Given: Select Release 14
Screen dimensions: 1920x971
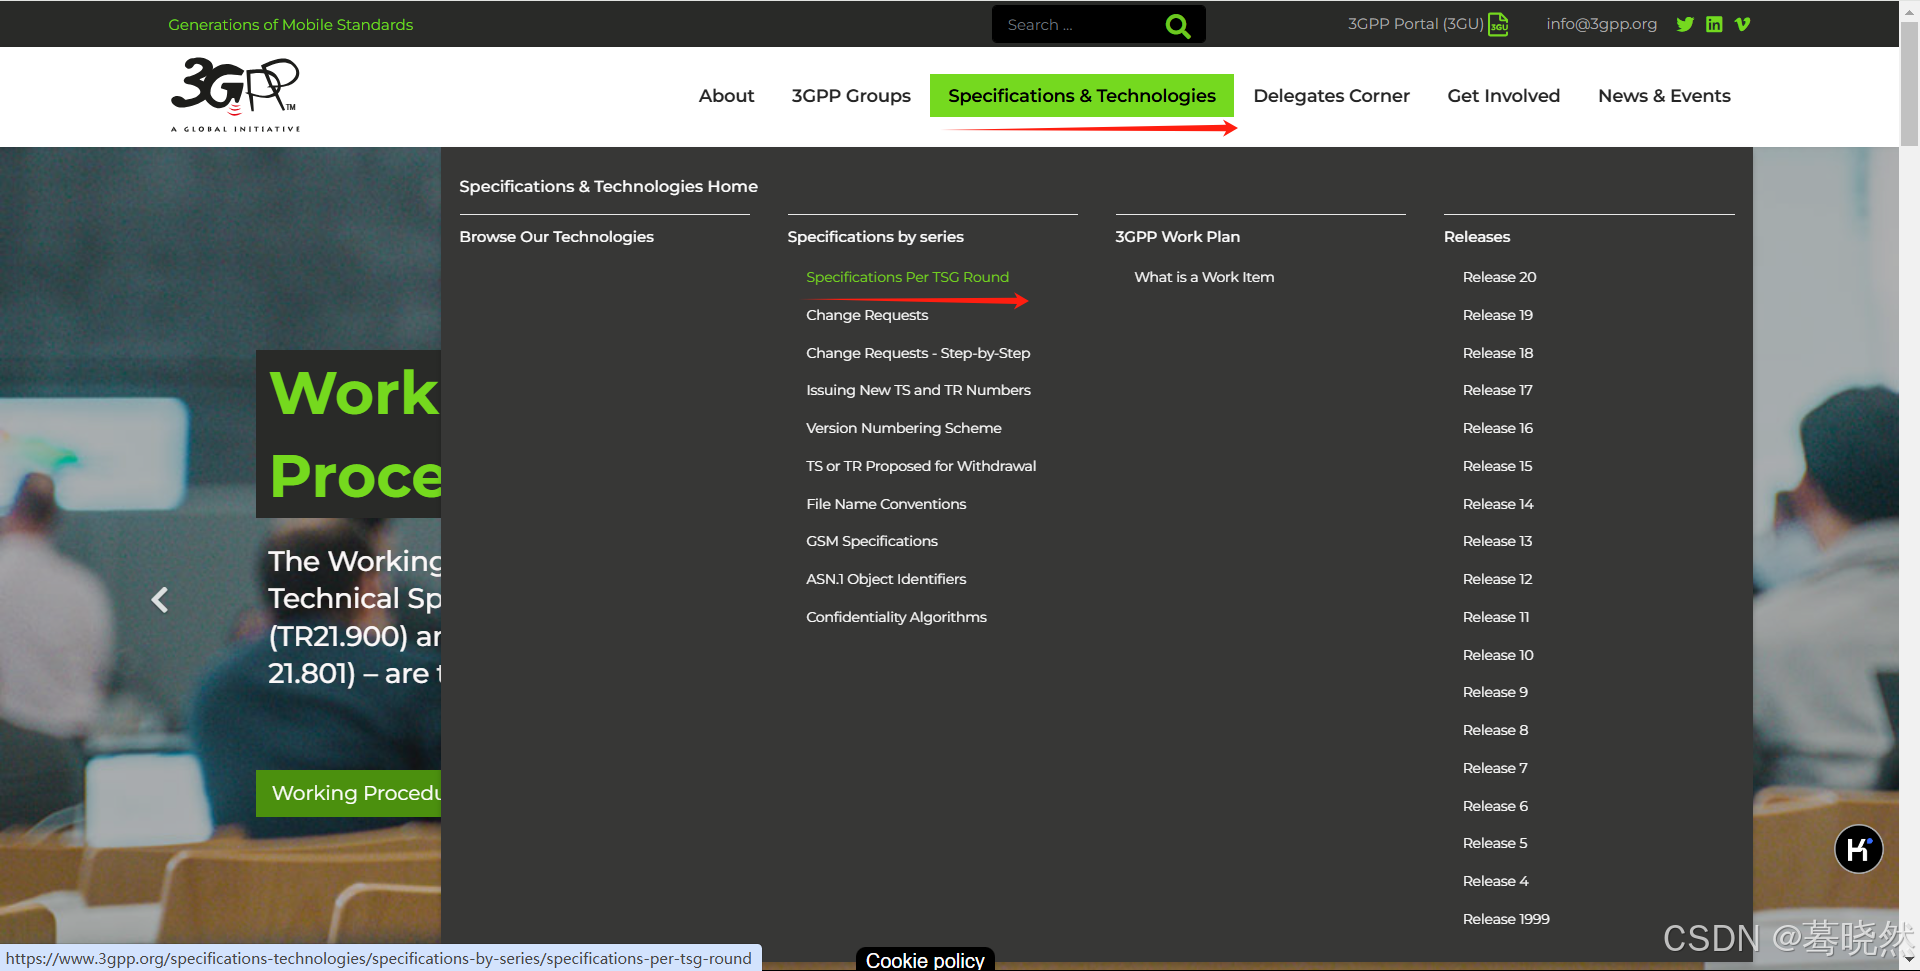Looking at the screenshot, I should point(1497,504).
